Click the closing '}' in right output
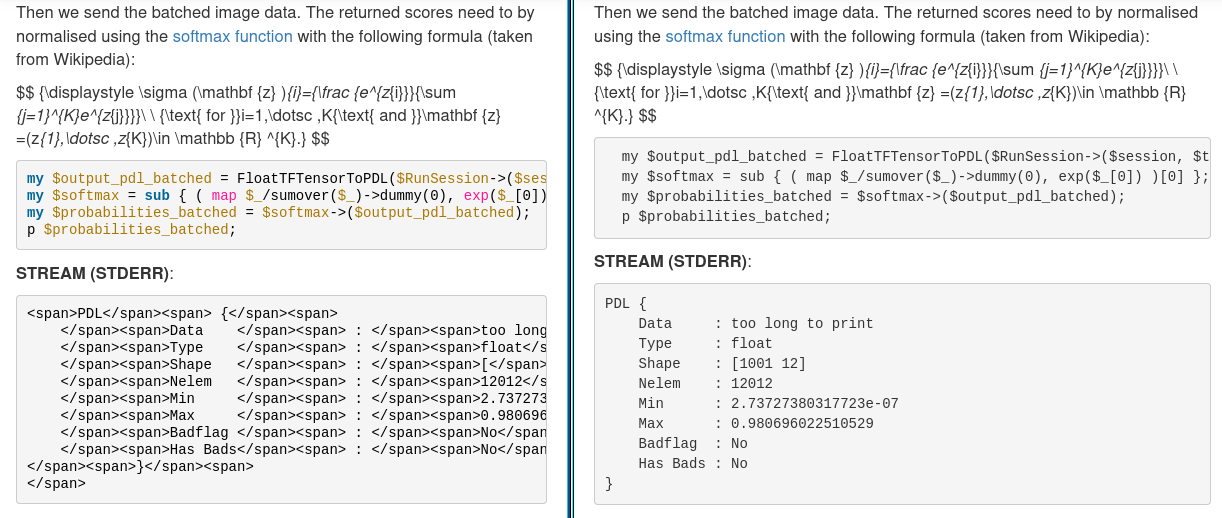Image resolution: width=1222 pixels, height=518 pixels. [609, 484]
